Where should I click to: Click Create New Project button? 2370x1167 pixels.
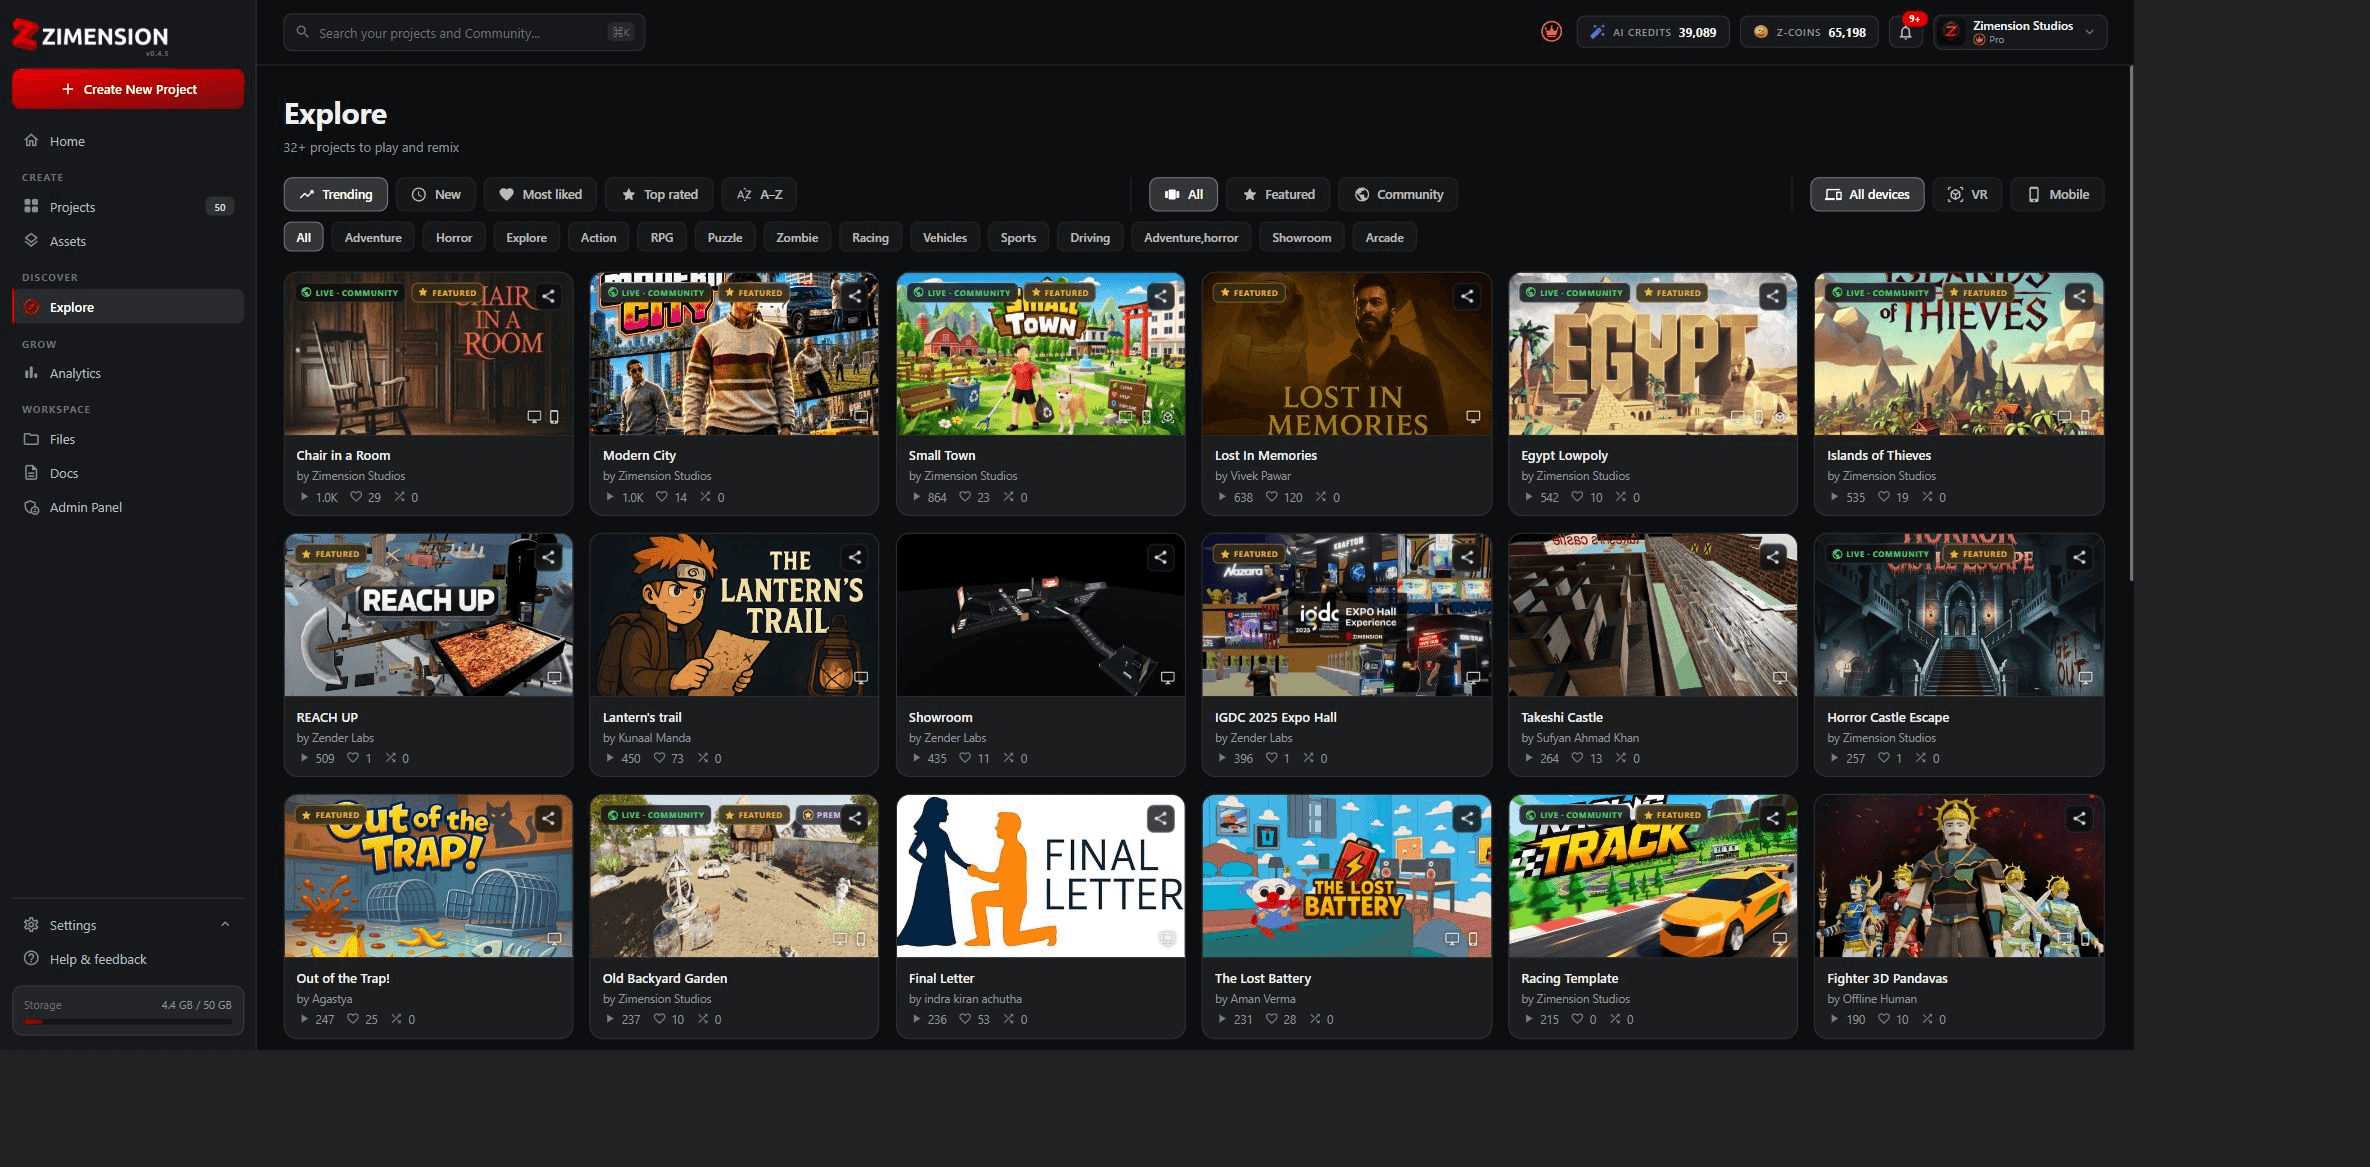pyautogui.click(x=128, y=89)
